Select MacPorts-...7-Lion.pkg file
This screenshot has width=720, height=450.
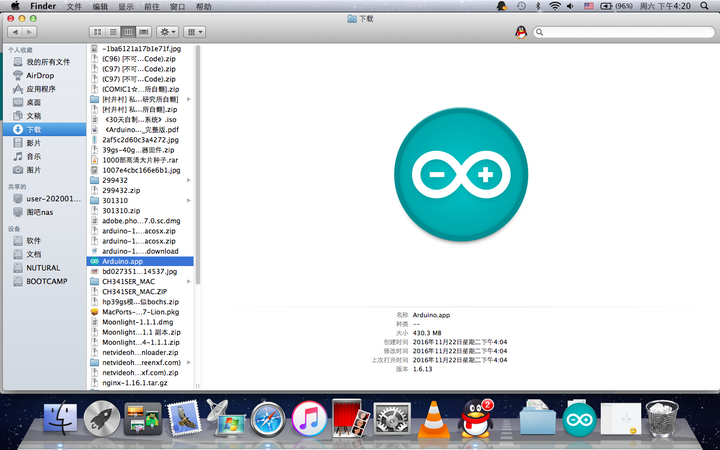[140, 312]
